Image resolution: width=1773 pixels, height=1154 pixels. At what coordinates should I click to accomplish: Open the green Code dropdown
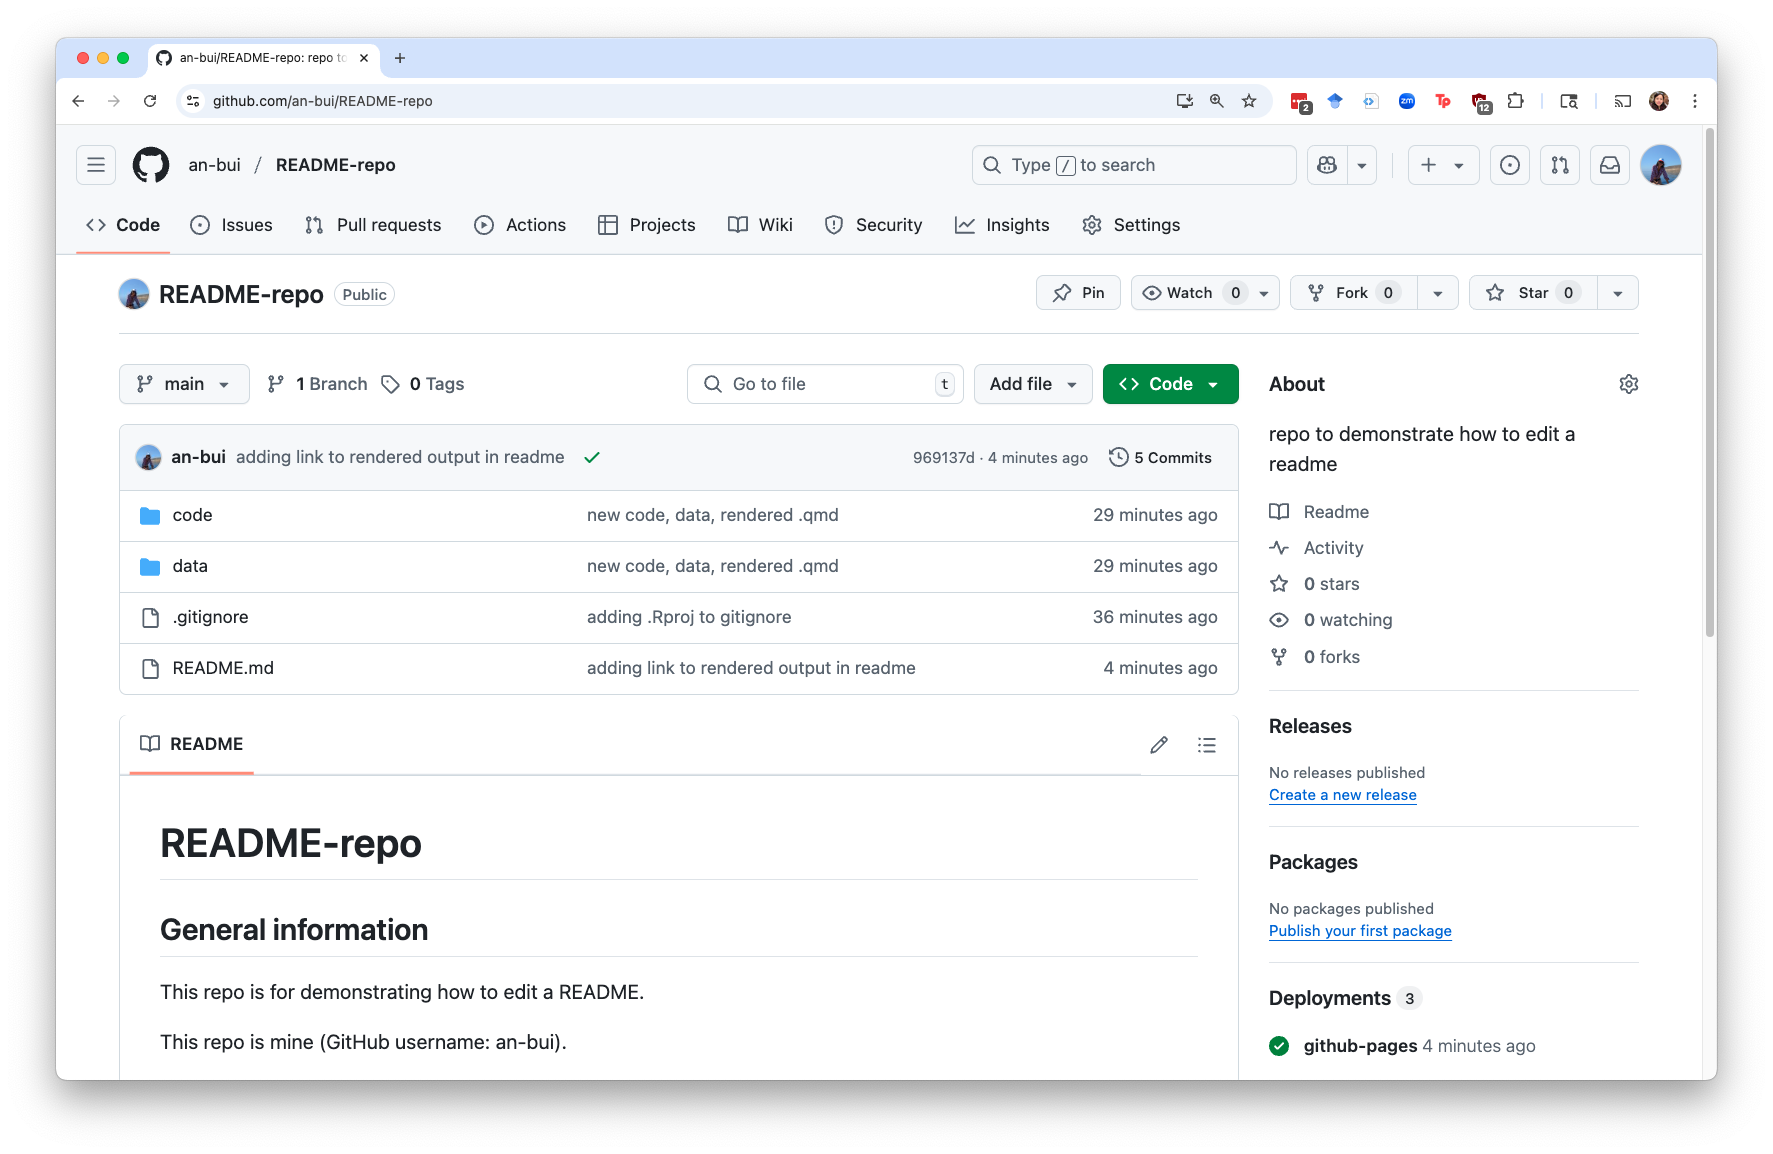(1170, 384)
